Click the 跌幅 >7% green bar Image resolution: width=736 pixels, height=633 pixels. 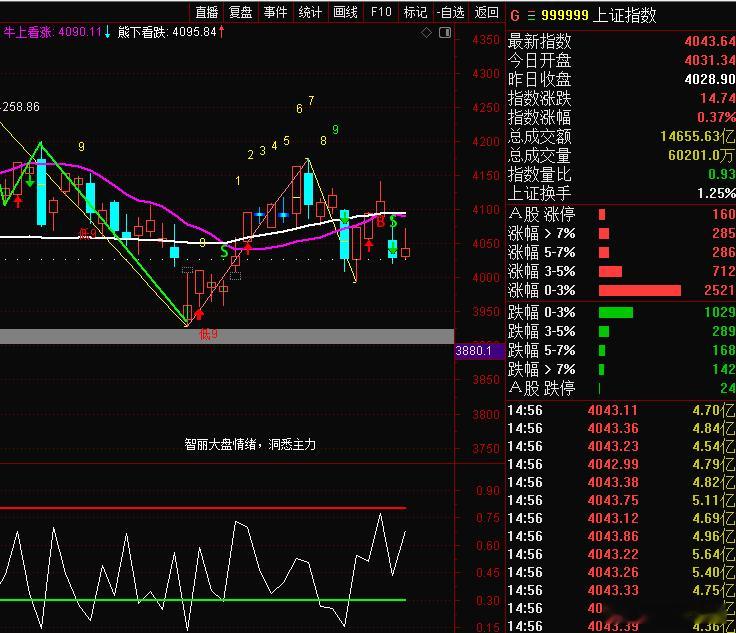(x=602, y=369)
